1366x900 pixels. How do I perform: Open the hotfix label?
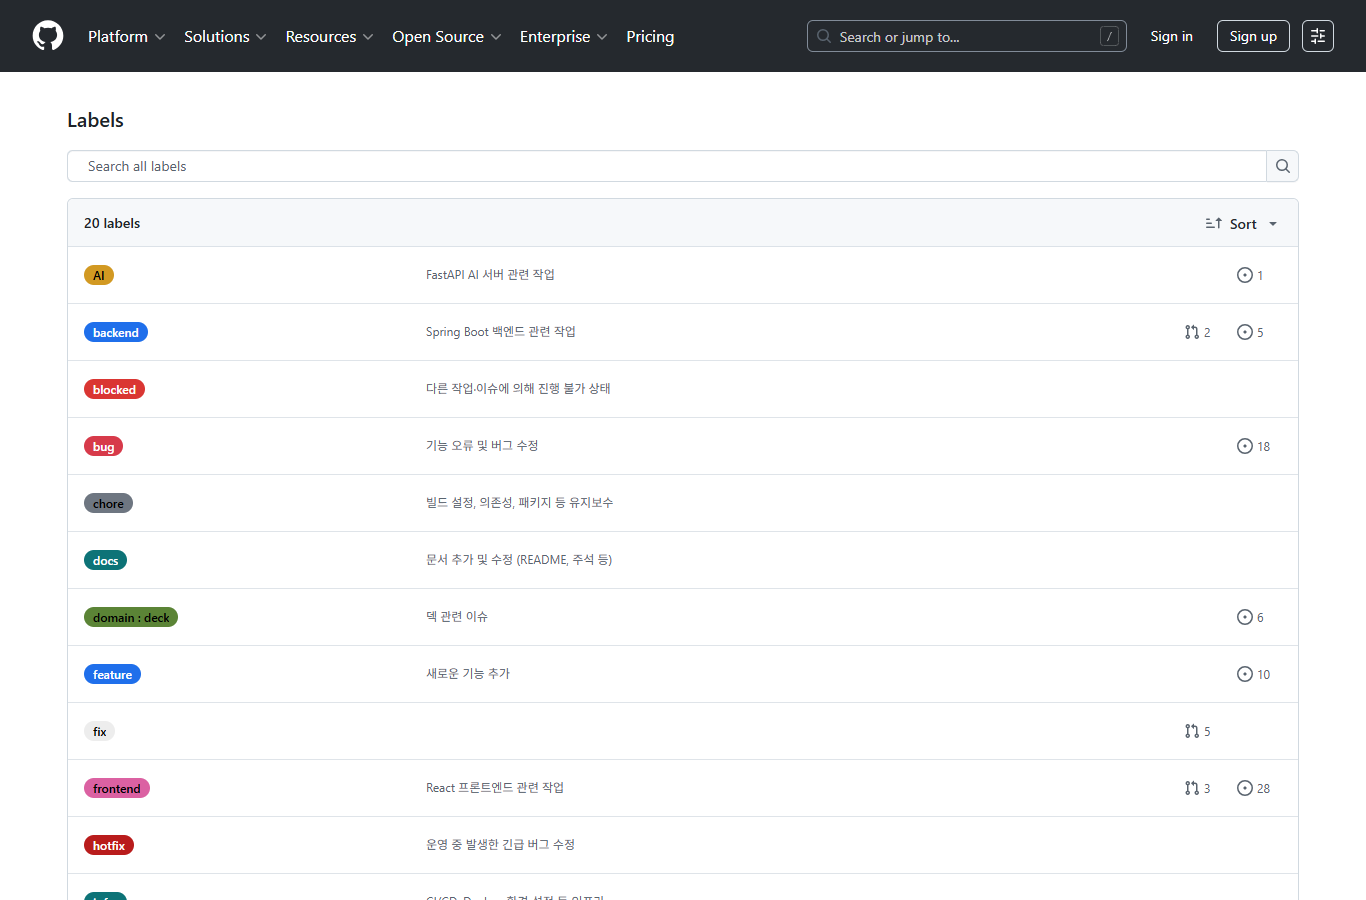(109, 845)
